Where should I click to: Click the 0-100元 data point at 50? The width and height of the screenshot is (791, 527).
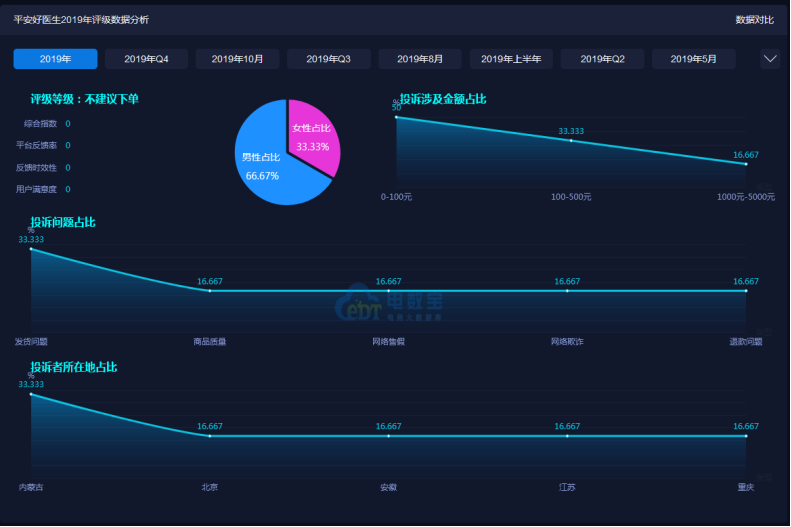397,117
